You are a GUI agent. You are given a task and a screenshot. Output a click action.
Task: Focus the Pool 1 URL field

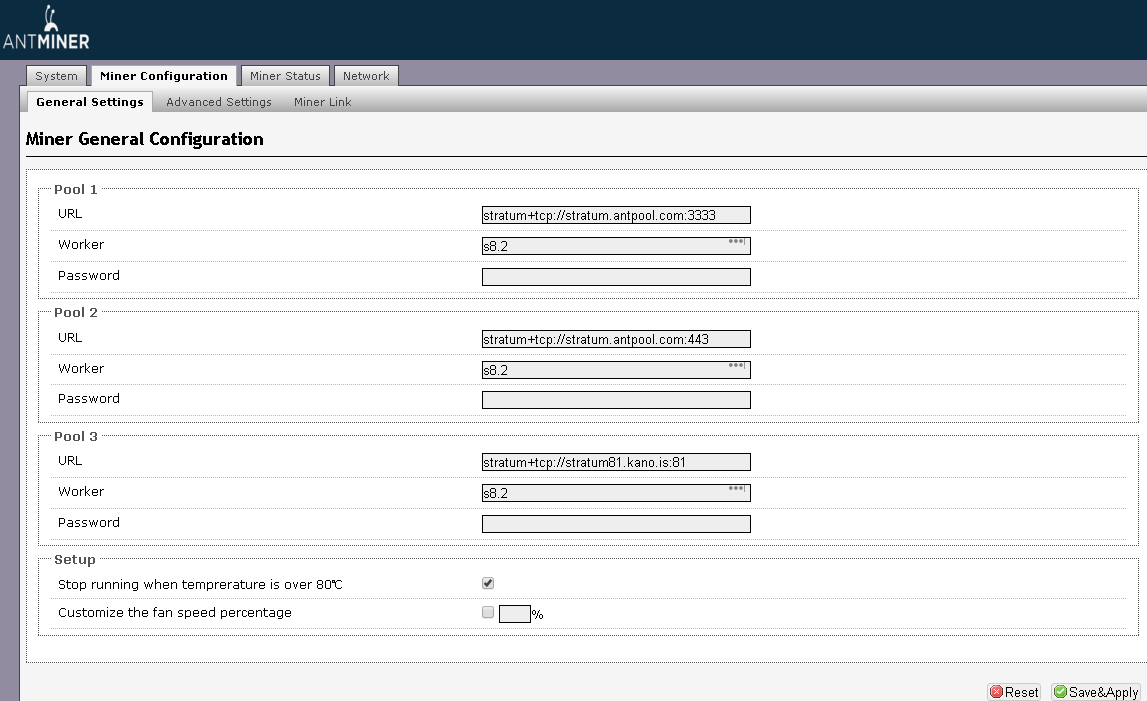point(616,215)
